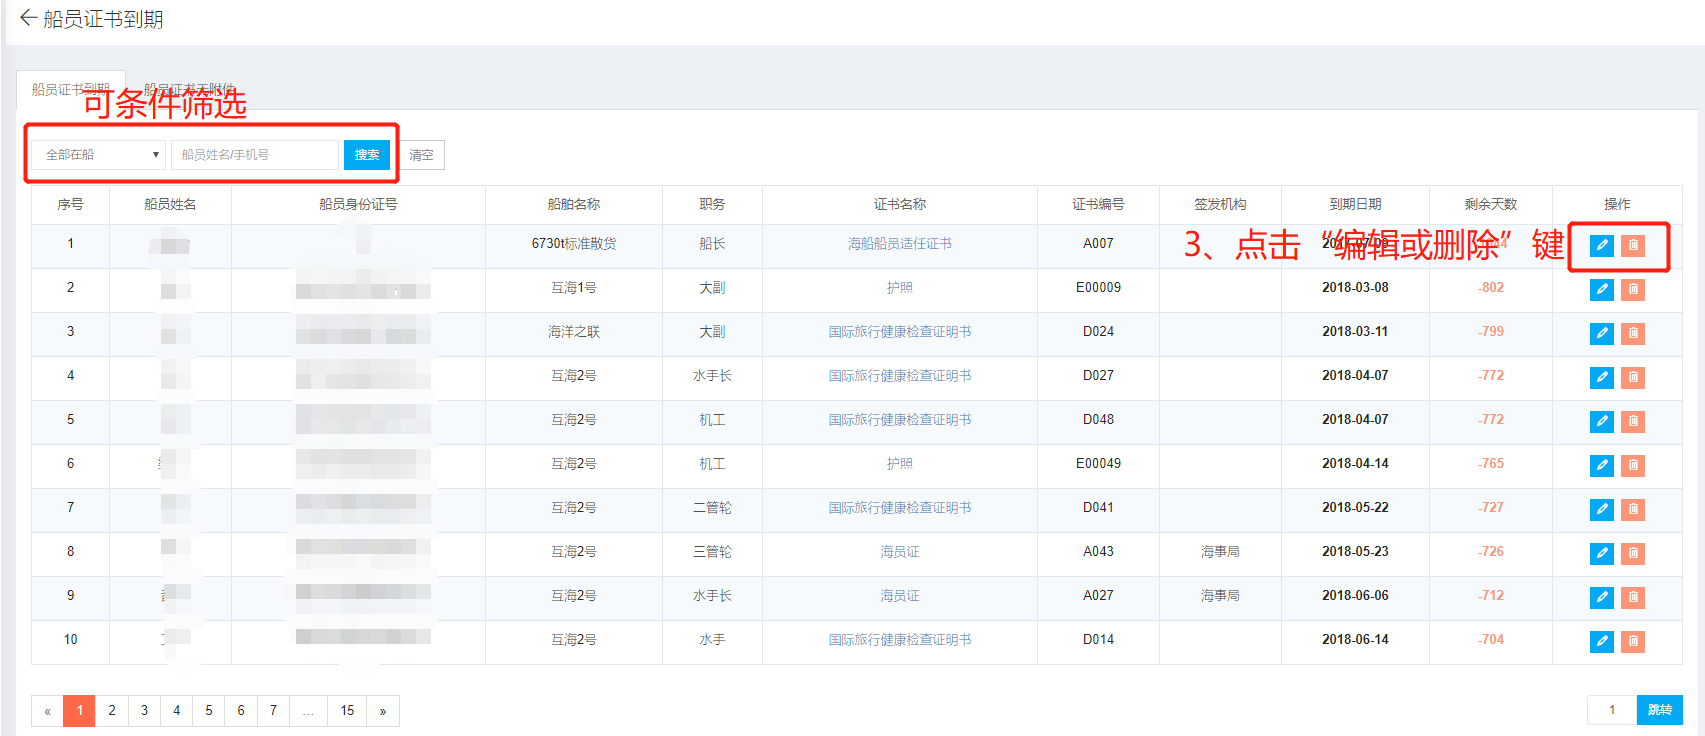Viewport: 1705px width, 736px height.
Task: Open the 护照 link for E00049
Action: click(x=900, y=463)
